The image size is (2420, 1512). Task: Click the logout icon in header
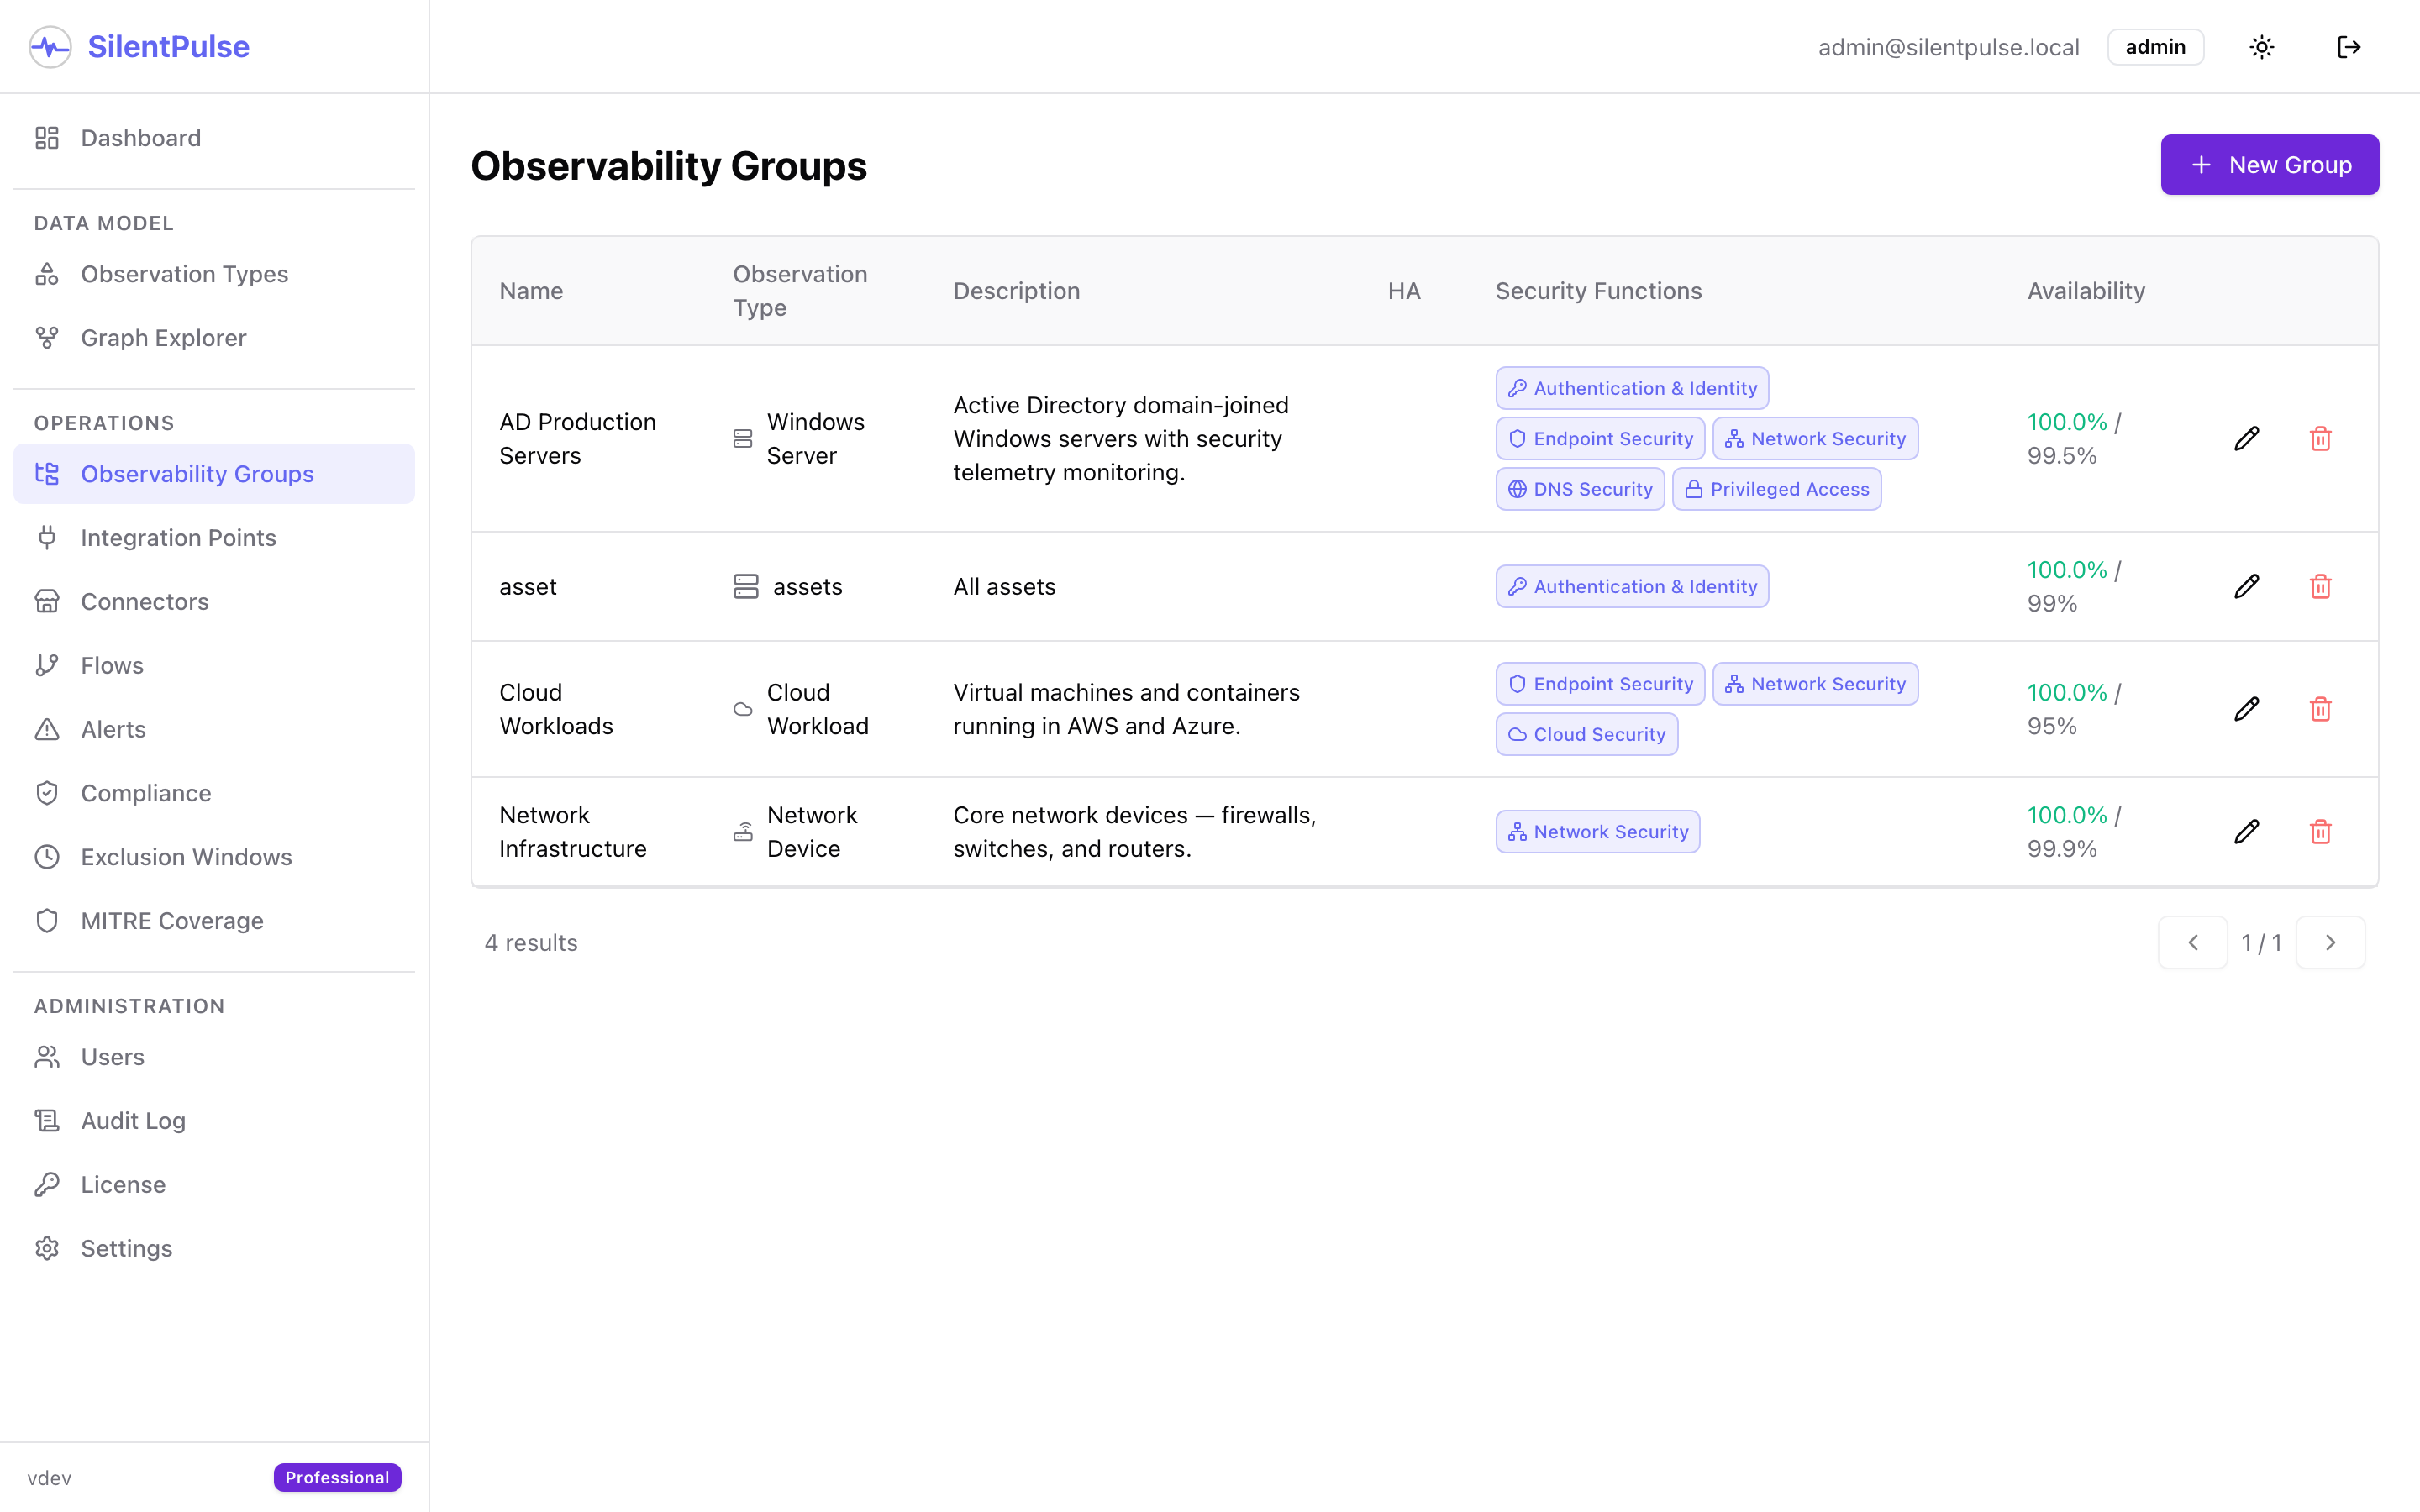2349,47
